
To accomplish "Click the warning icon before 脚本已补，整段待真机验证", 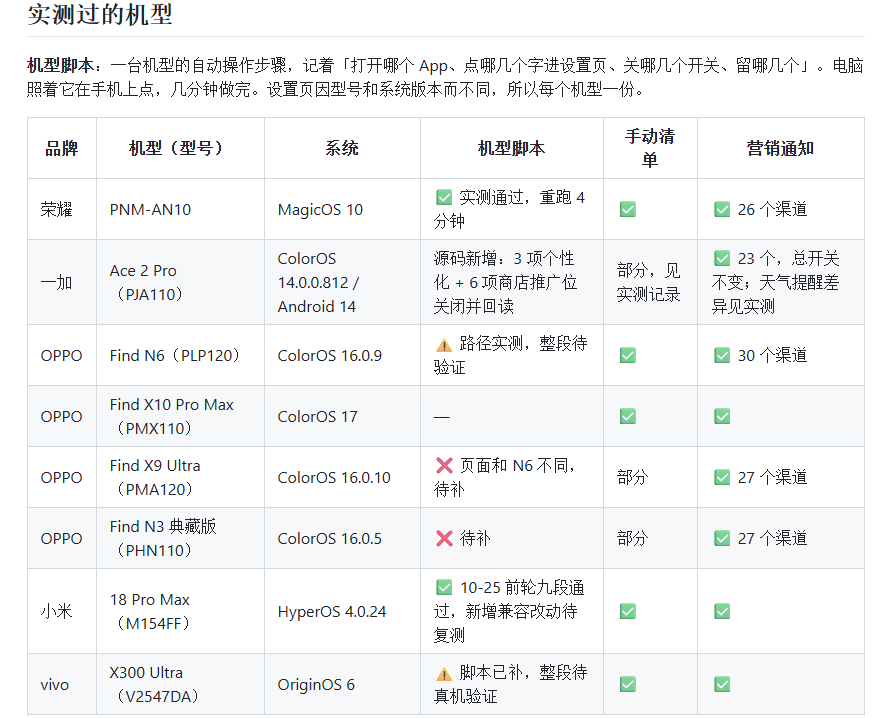I will click(443, 673).
